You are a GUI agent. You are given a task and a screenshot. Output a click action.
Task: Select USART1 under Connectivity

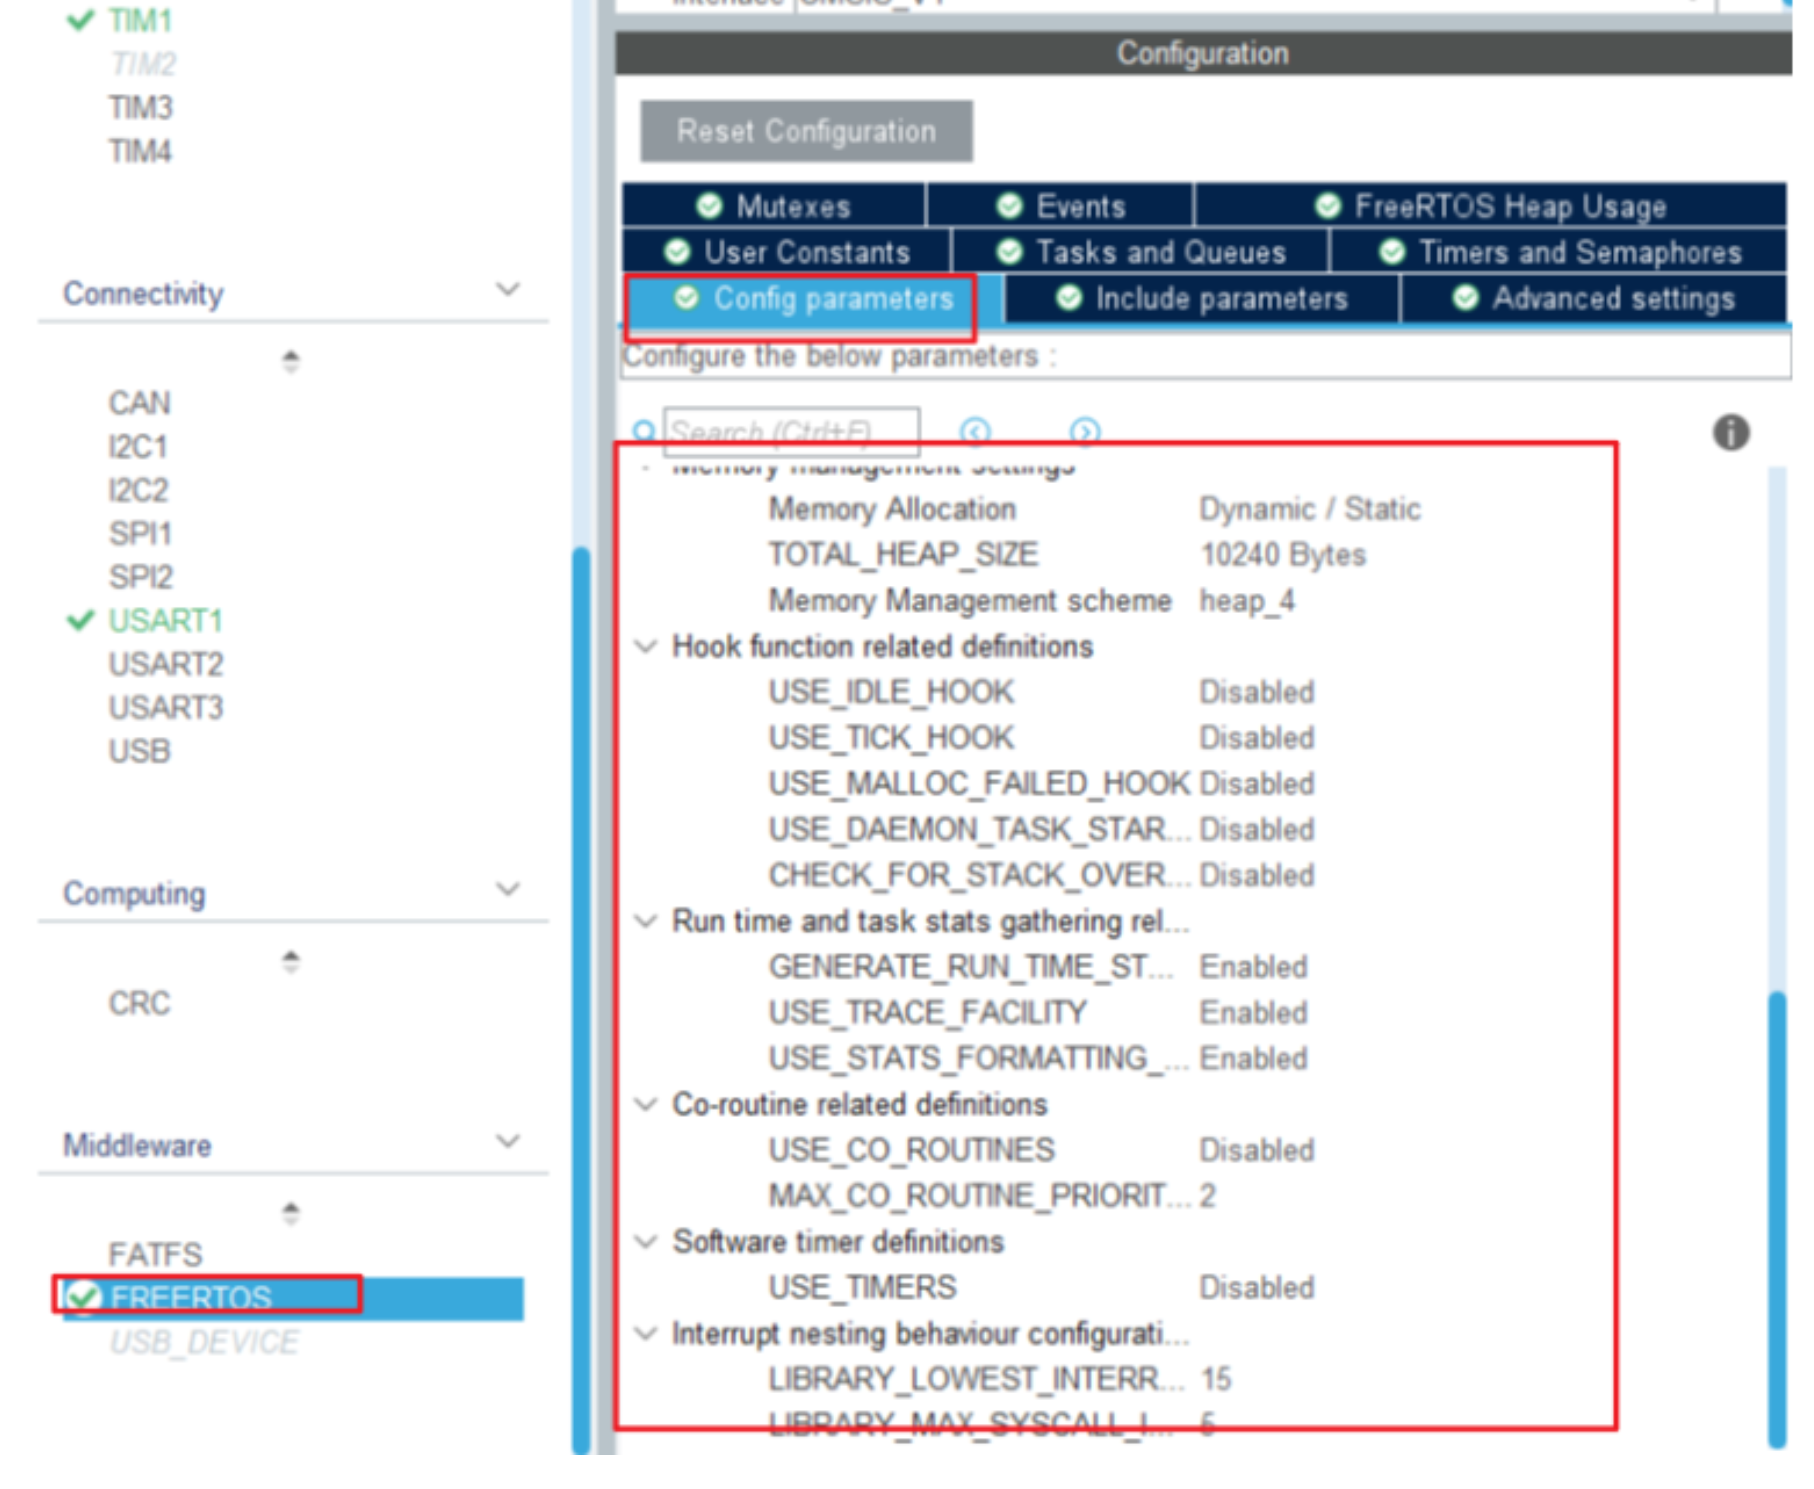click(x=165, y=621)
